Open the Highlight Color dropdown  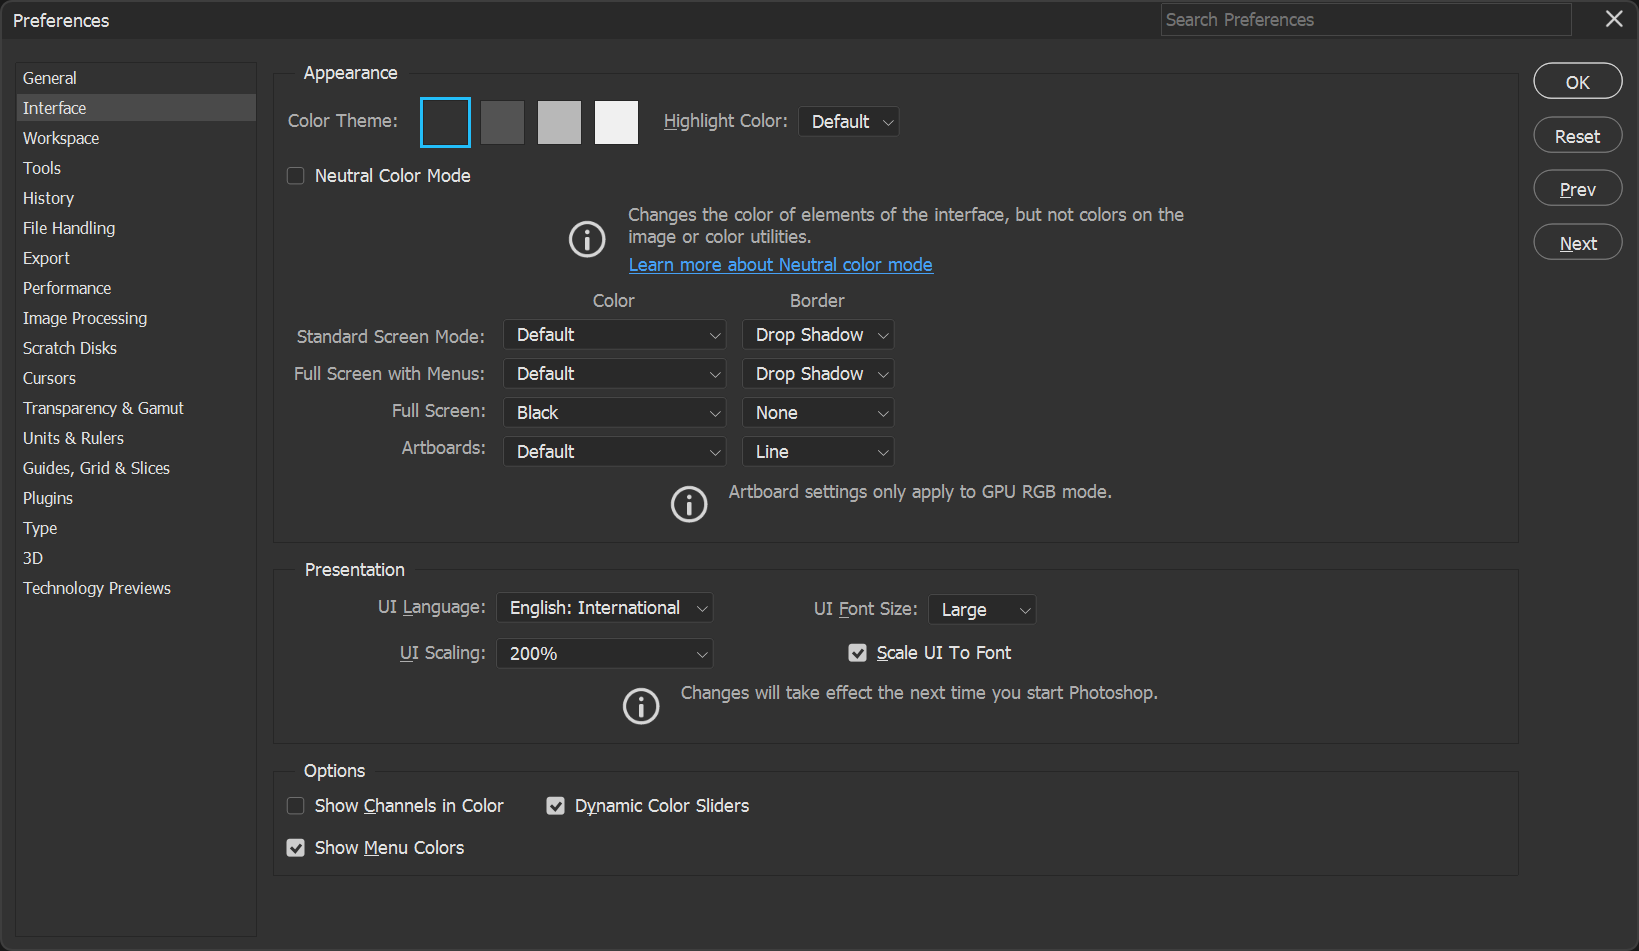tap(848, 121)
